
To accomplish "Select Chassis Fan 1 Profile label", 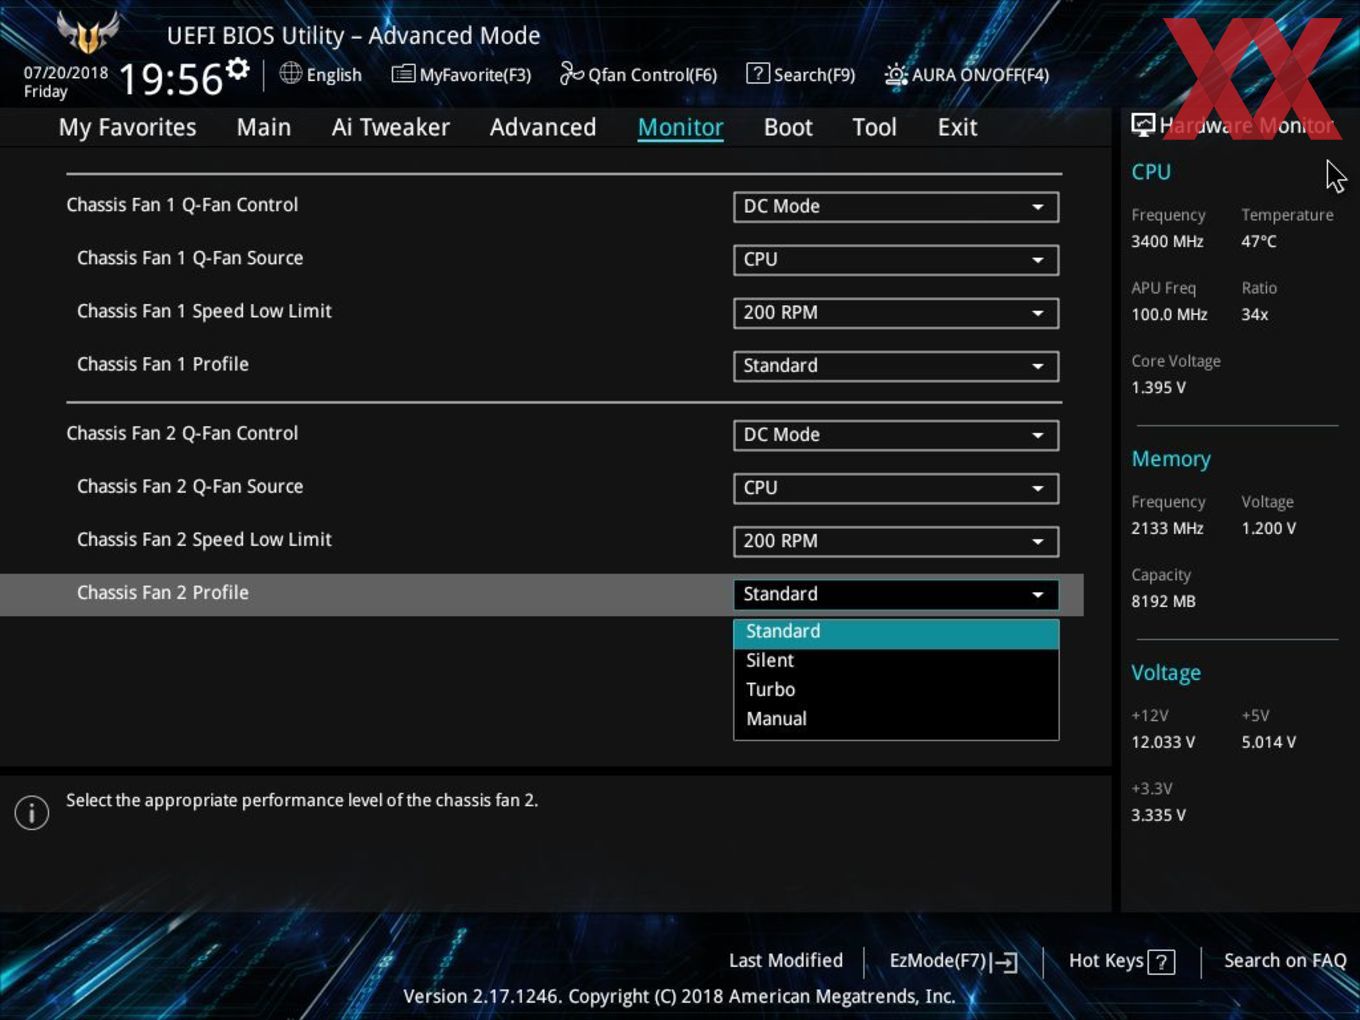I will pyautogui.click(x=163, y=364).
